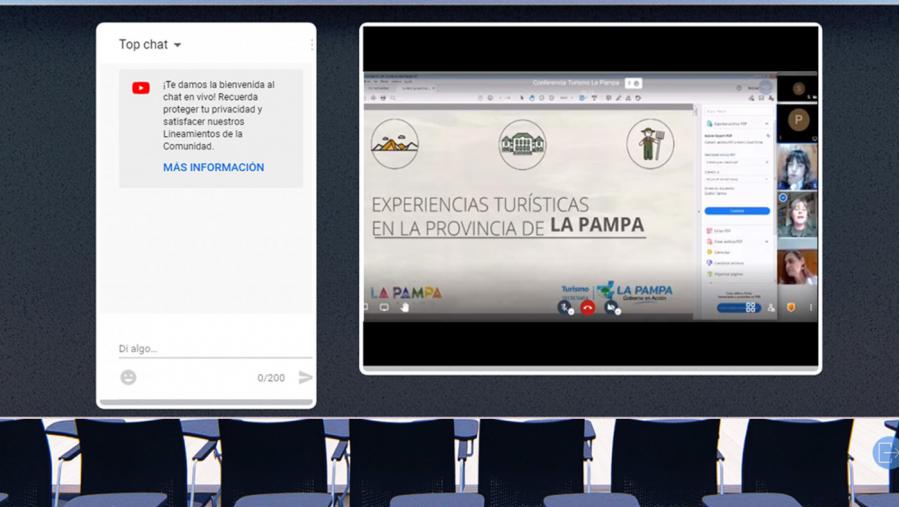Click the blue button in the video's side panel
Image resolution: width=900 pixels, height=507 pixels.
pos(737,211)
